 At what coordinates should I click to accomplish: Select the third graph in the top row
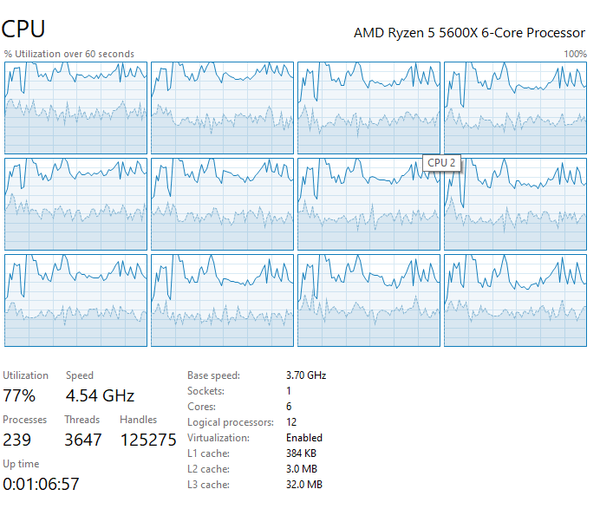pyautogui.click(x=369, y=107)
